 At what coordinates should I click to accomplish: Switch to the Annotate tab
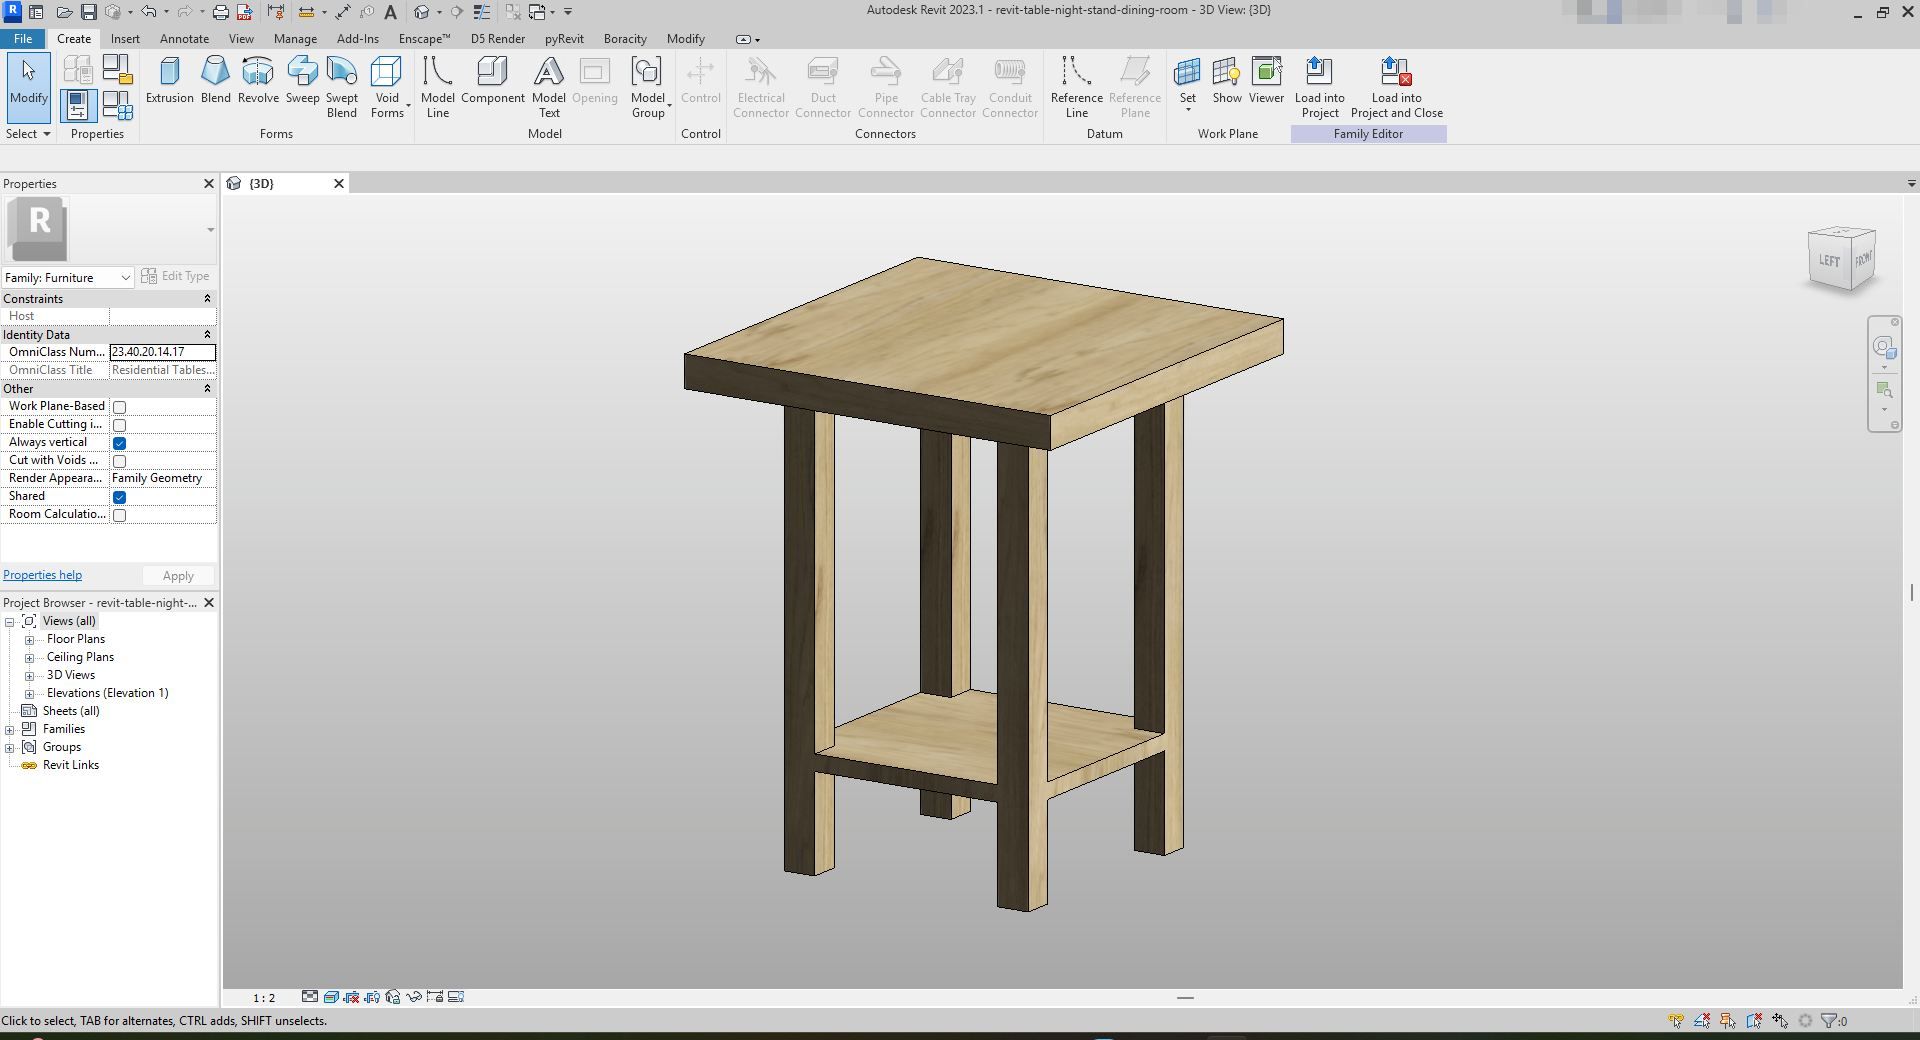(x=185, y=39)
